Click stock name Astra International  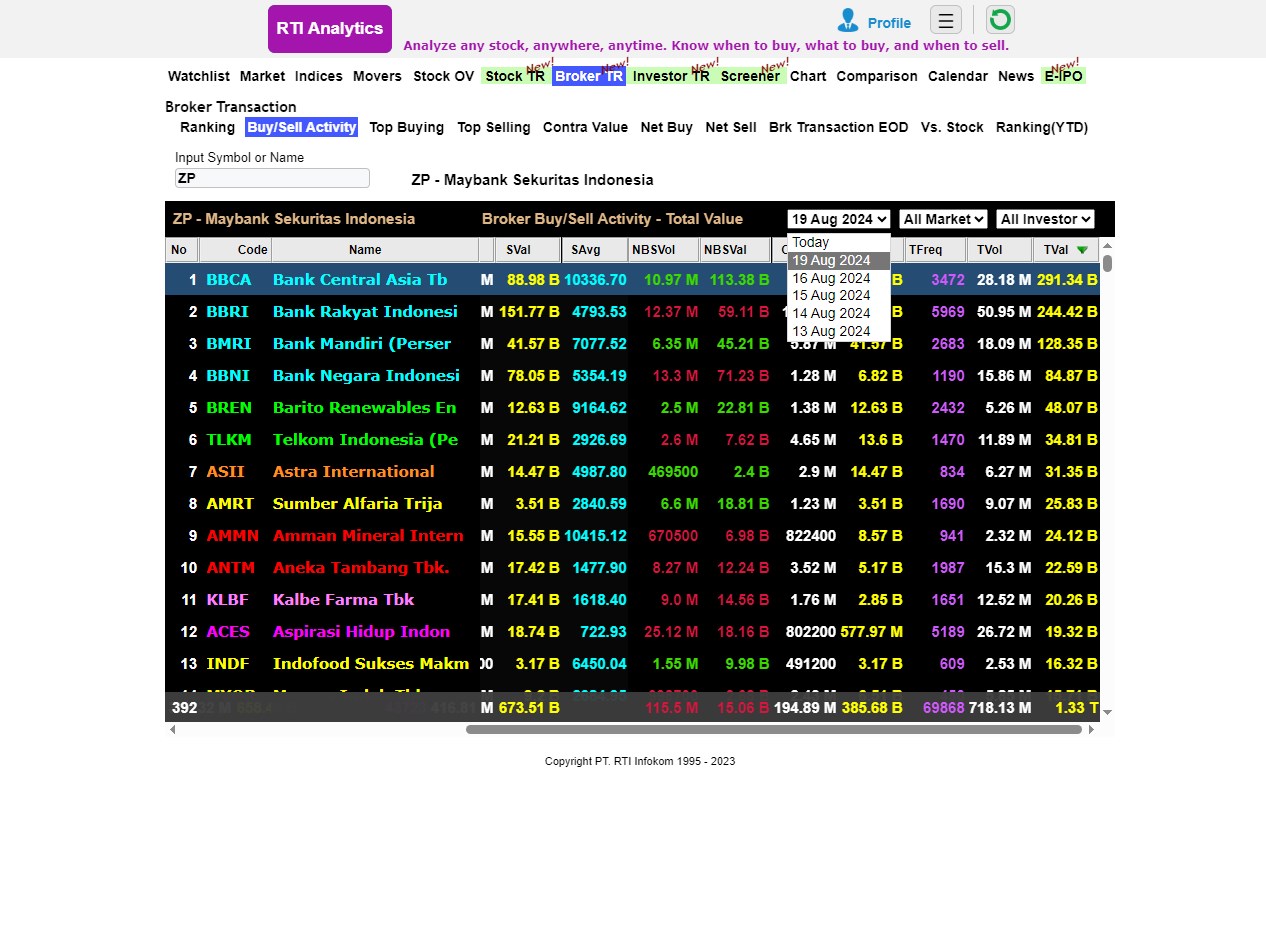point(354,472)
